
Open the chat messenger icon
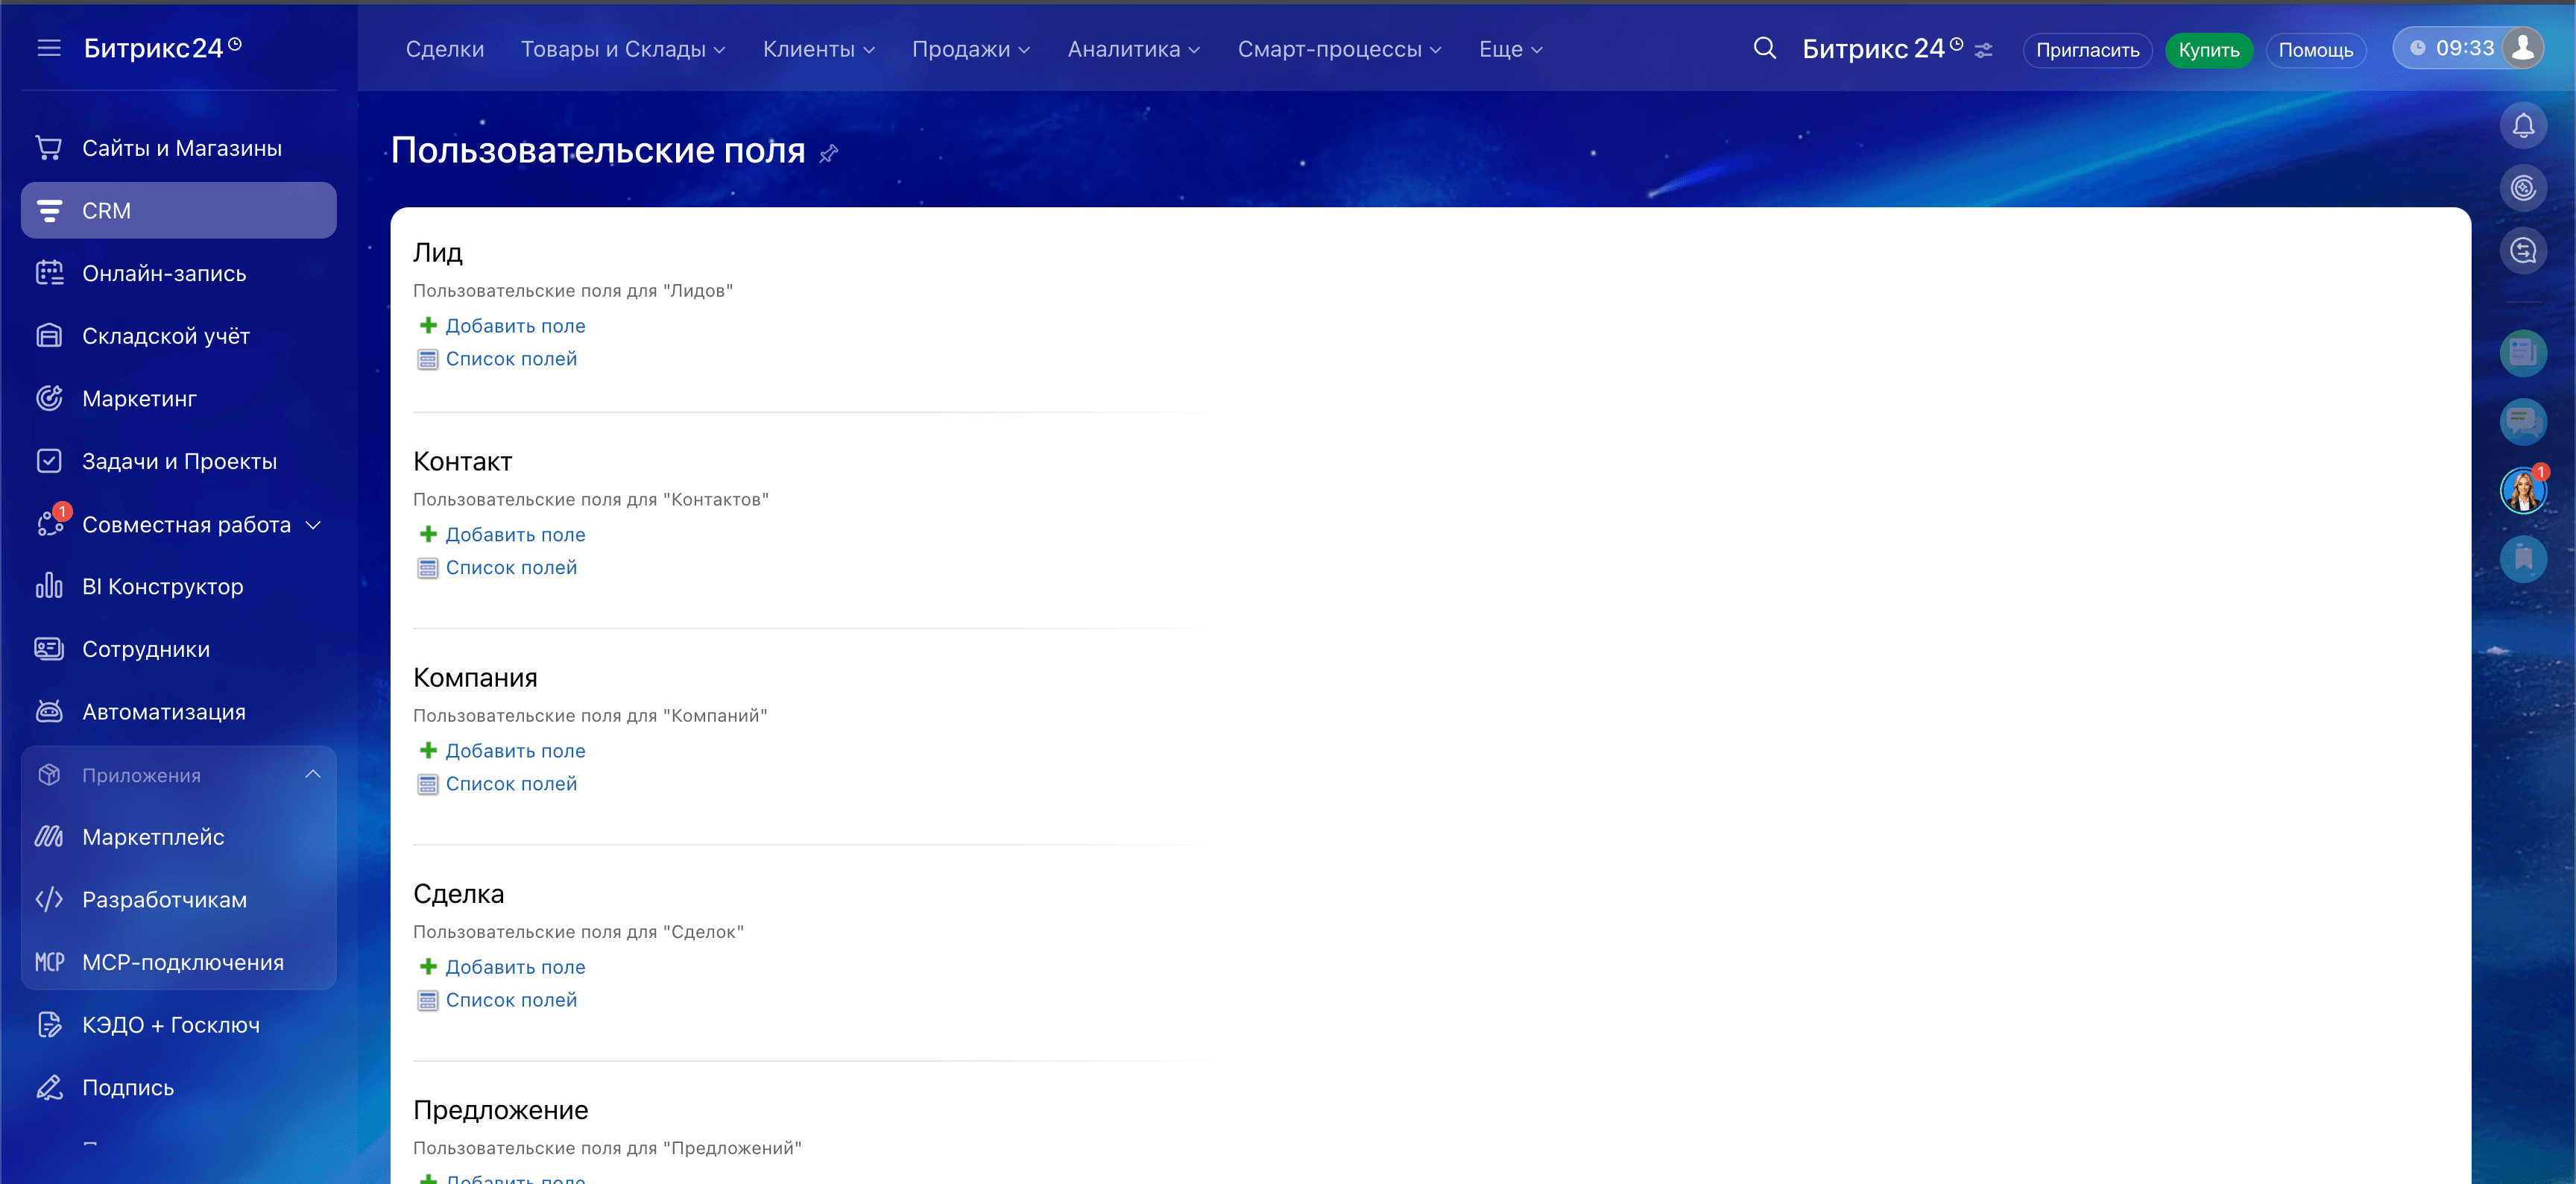click(x=2523, y=422)
